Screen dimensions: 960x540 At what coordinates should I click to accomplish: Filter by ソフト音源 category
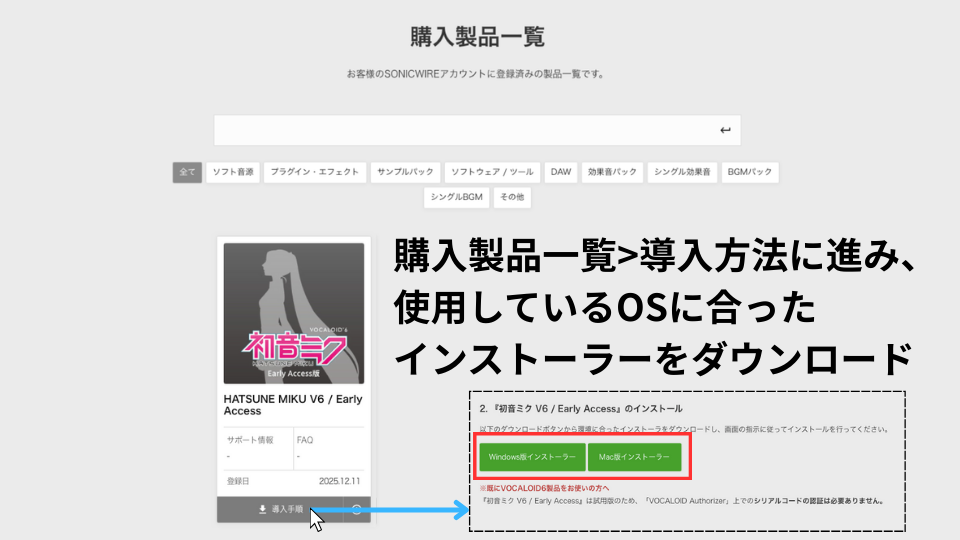click(234, 172)
